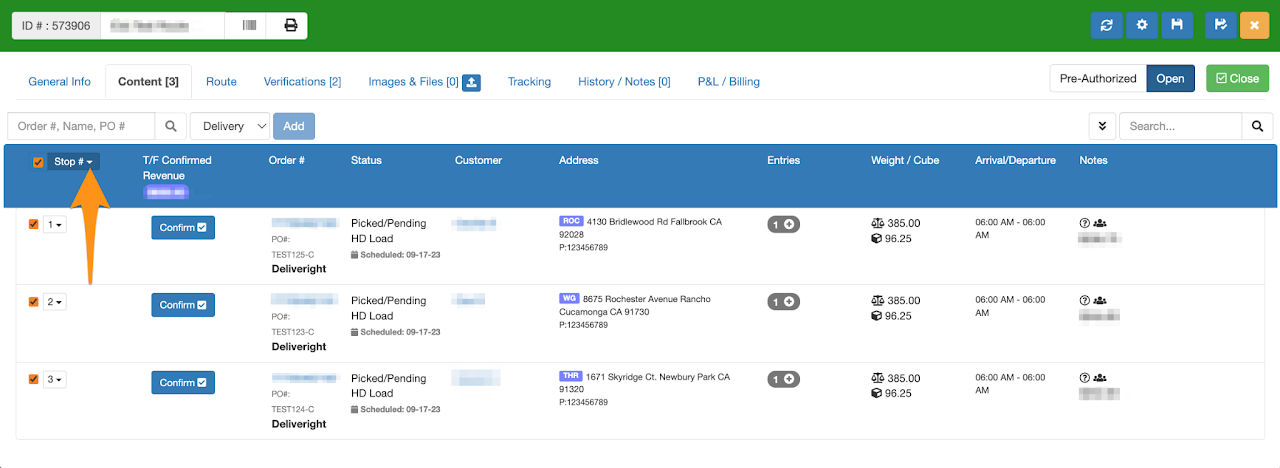
Task: Click the Add button
Action: click(294, 126)
